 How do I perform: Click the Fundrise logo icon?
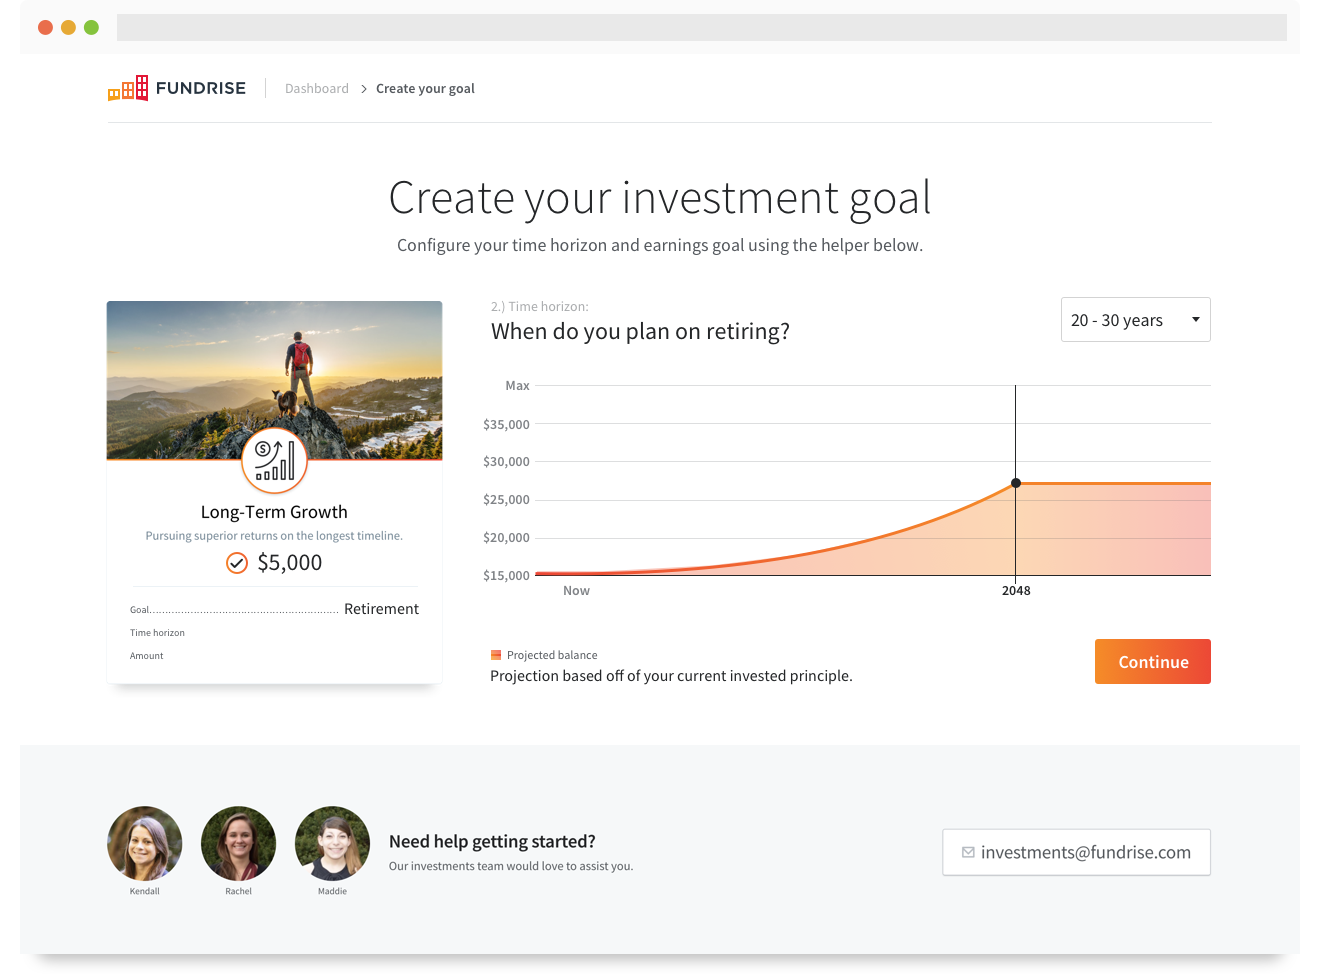click(128, 89)
